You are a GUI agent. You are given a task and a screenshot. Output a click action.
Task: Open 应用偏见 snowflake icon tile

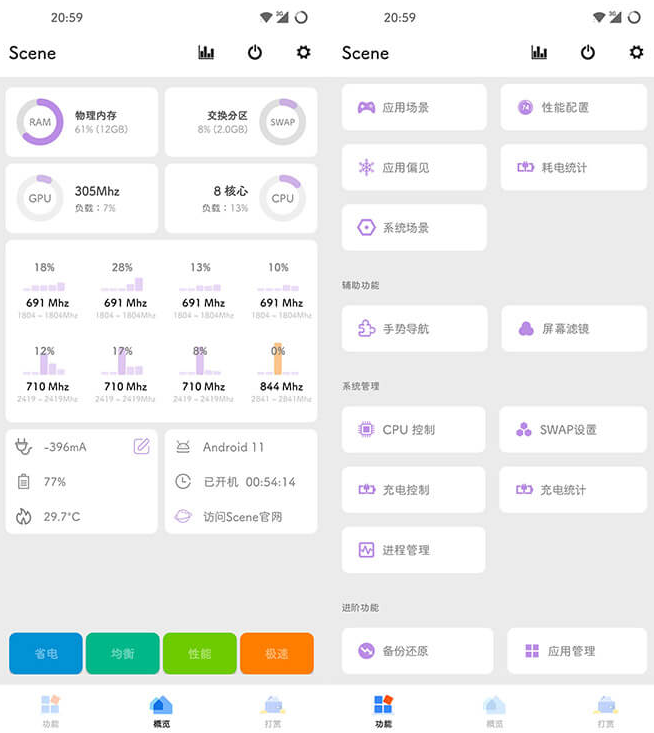[414, 168]
